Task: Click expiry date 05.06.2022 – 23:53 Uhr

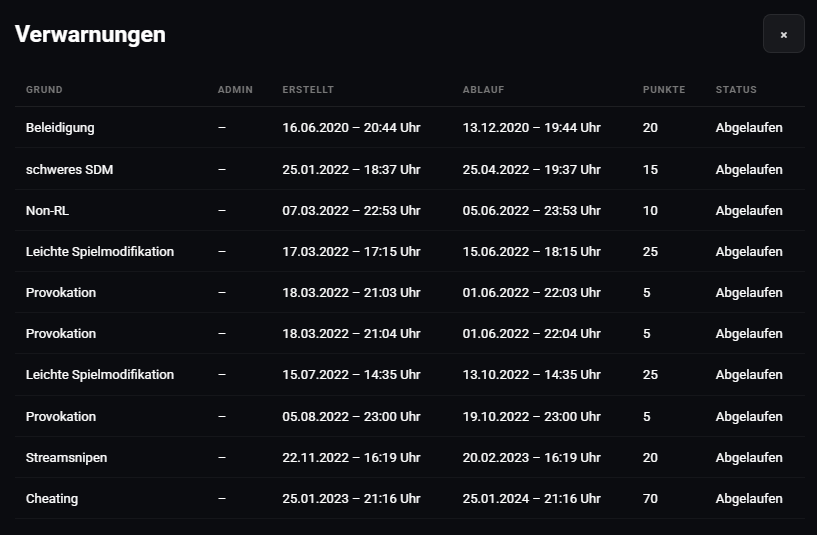Action: point(531,210)
